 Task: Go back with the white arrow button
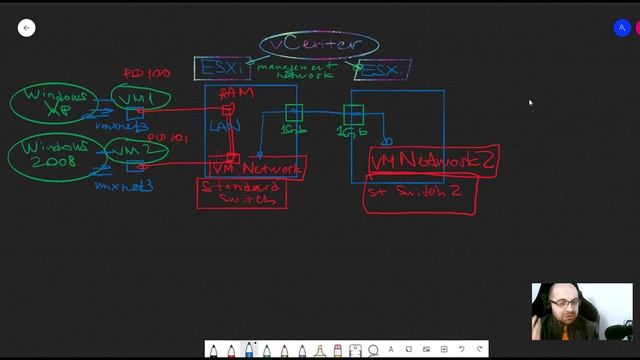point(27,28)
